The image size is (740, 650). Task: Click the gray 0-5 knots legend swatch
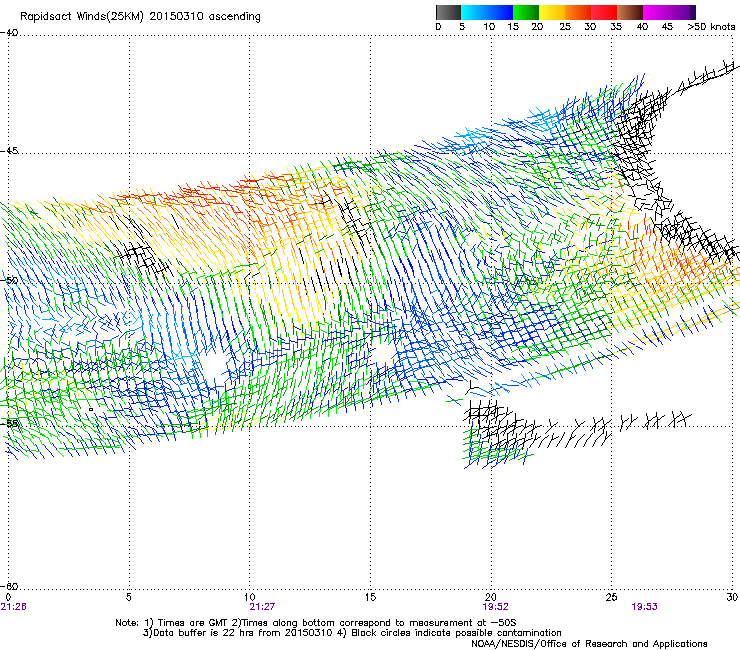click(x=448, y=12)
